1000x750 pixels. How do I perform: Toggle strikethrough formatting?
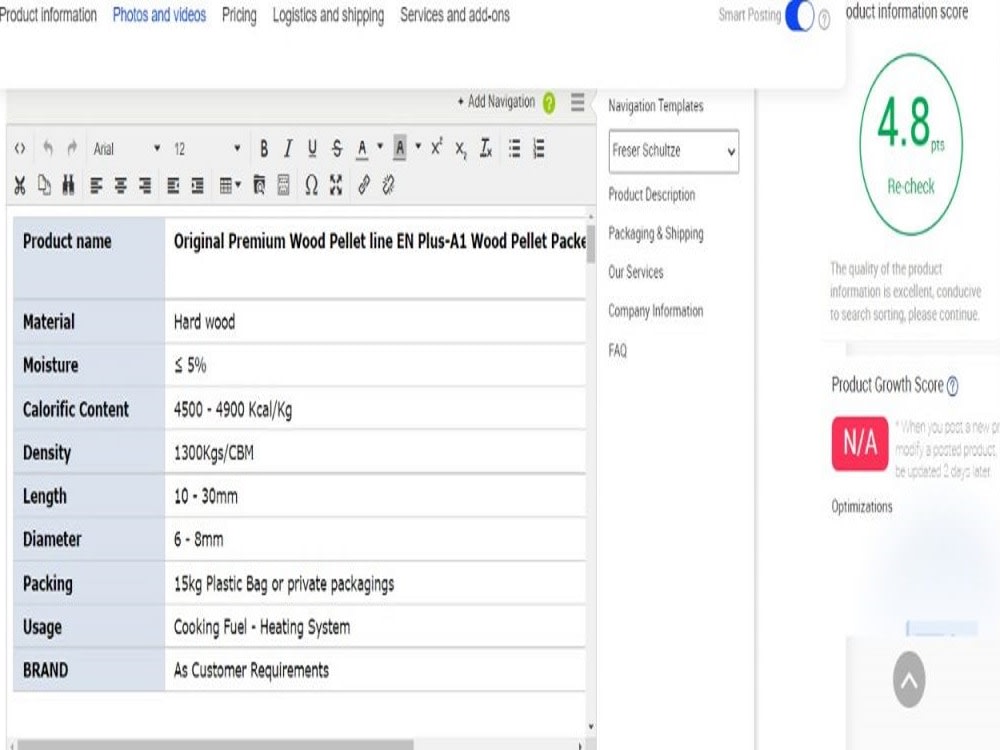tap(337, 149)
